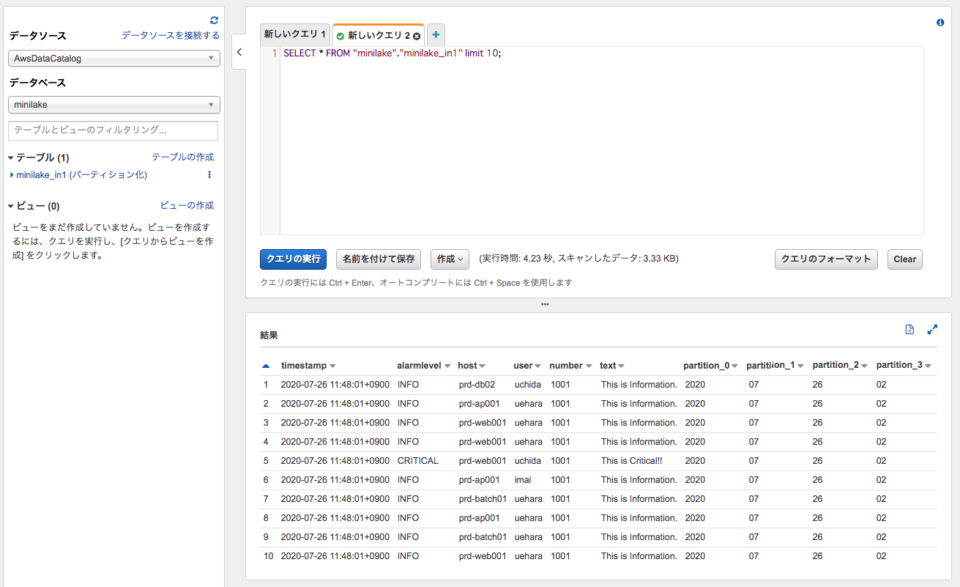
Task: Select the 'This is Critical!!' text cell
Action: 631,461
